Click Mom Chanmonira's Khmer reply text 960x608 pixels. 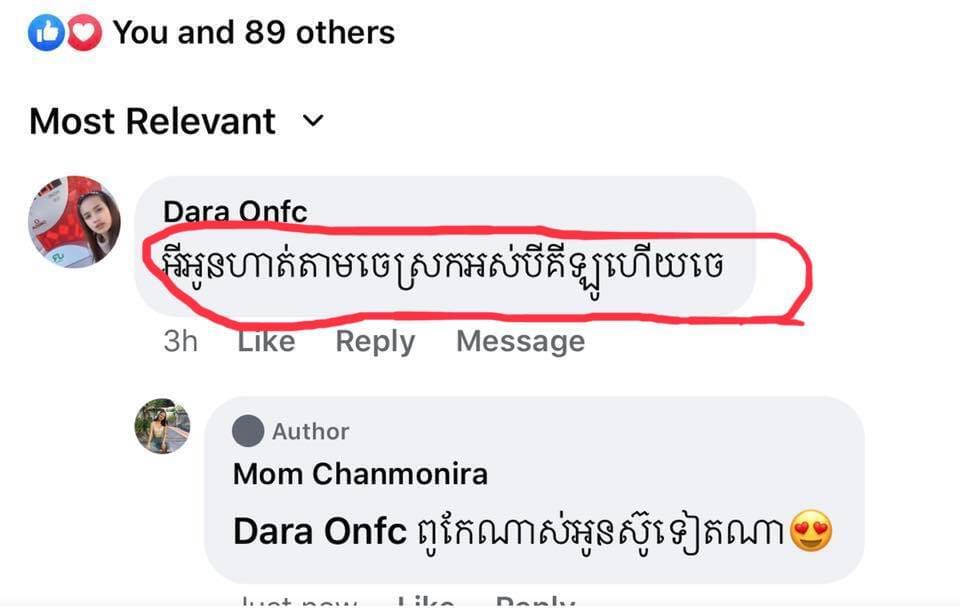pos(600,533)
